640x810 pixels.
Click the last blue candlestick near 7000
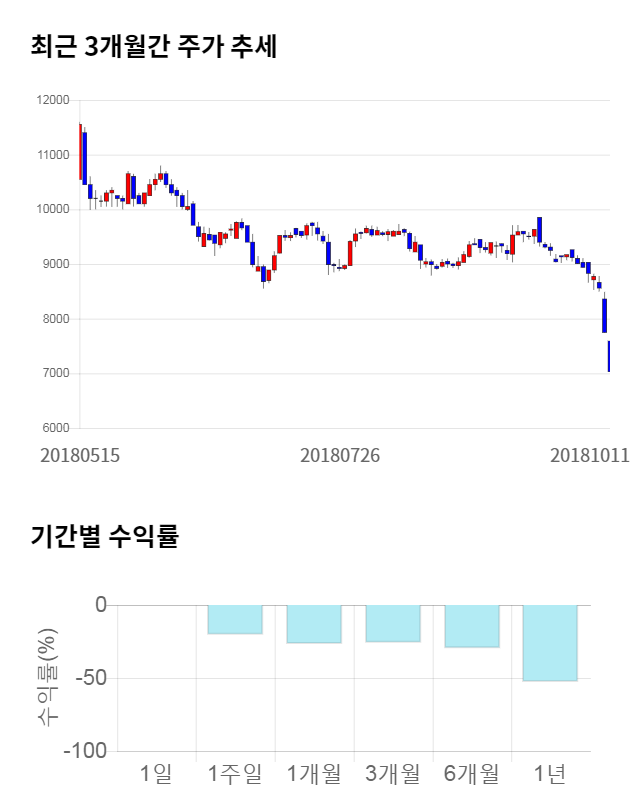tap(608, 356)
